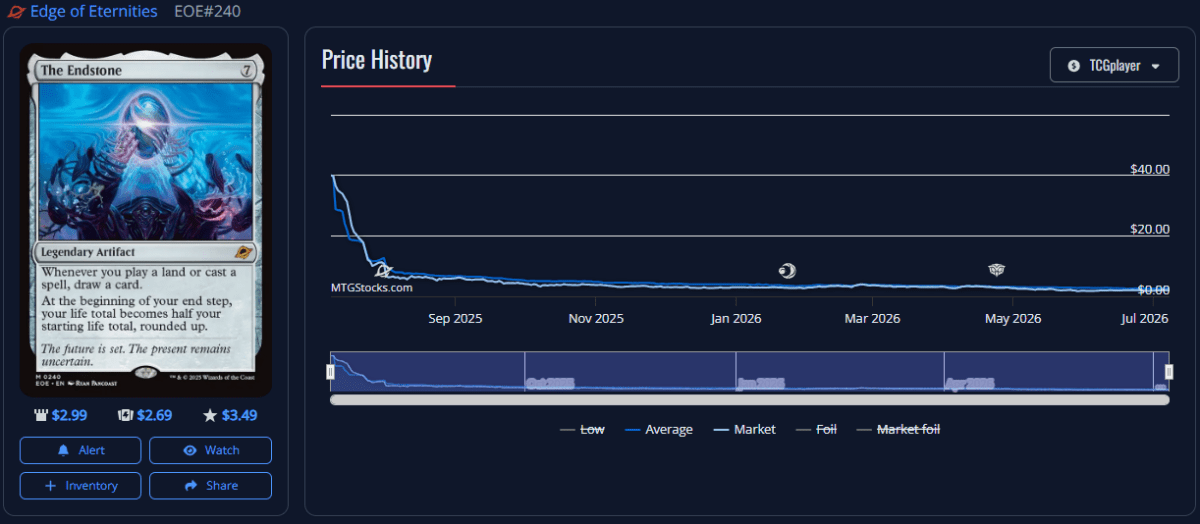Image resolution: width=1200 pixels, height=524 pixels.
Task: Click the cards icon beside $2.69
Action: click(x=126, y=415)
